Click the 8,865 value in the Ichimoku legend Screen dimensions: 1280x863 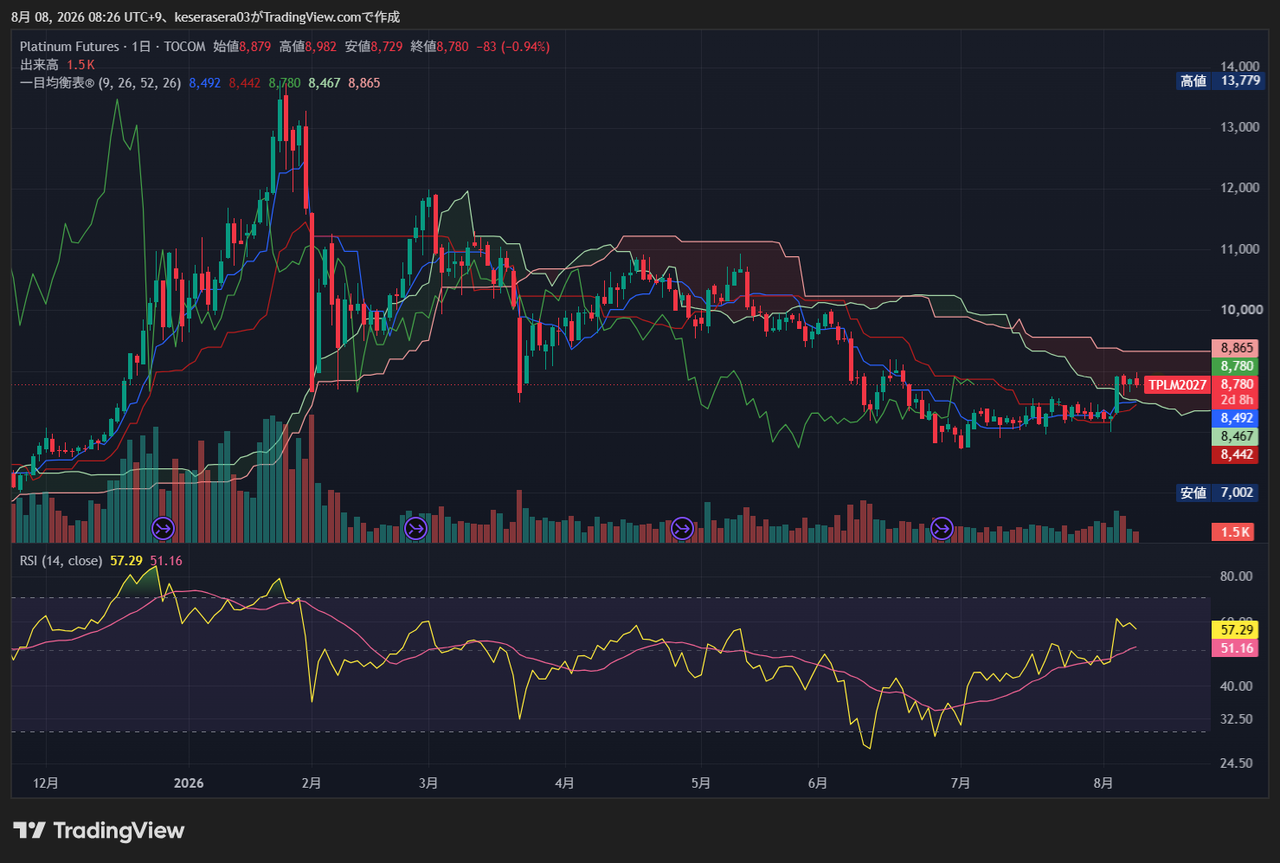[x=364, y=83]
